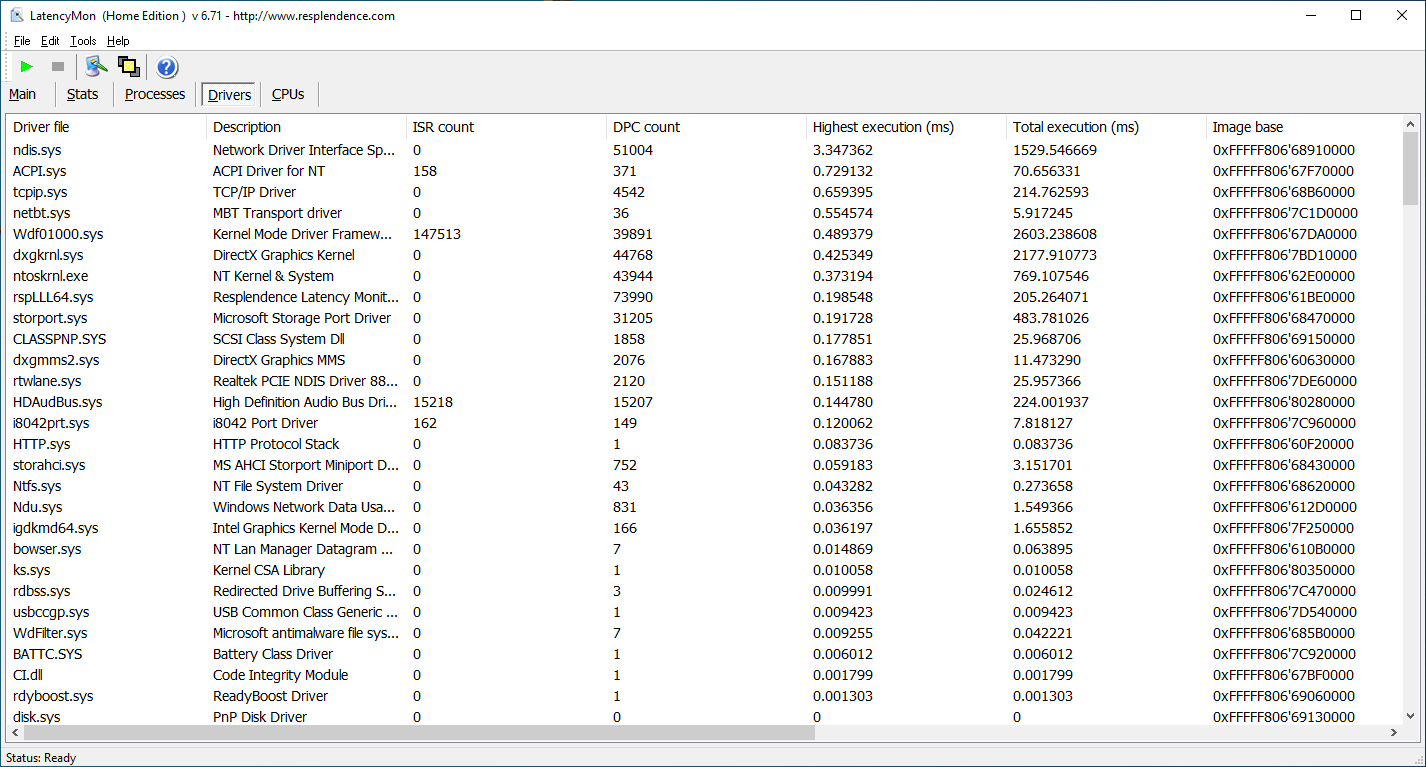1426x767 pixels.
Task: Start monitoring with the green play icon
Action: coord(27,67)
